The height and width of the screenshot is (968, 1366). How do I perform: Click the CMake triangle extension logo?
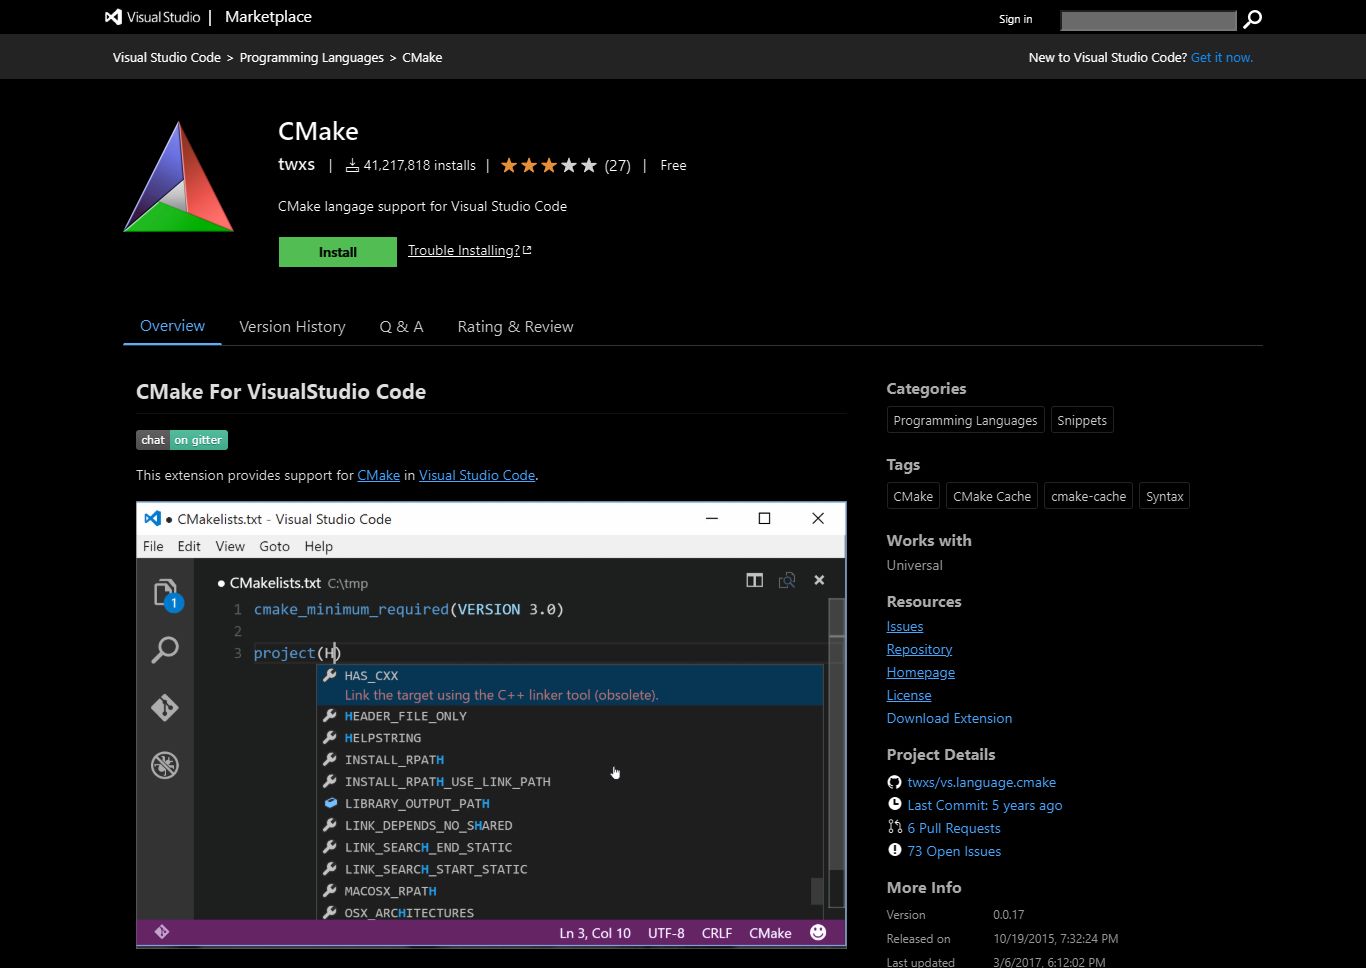[179, 177]
